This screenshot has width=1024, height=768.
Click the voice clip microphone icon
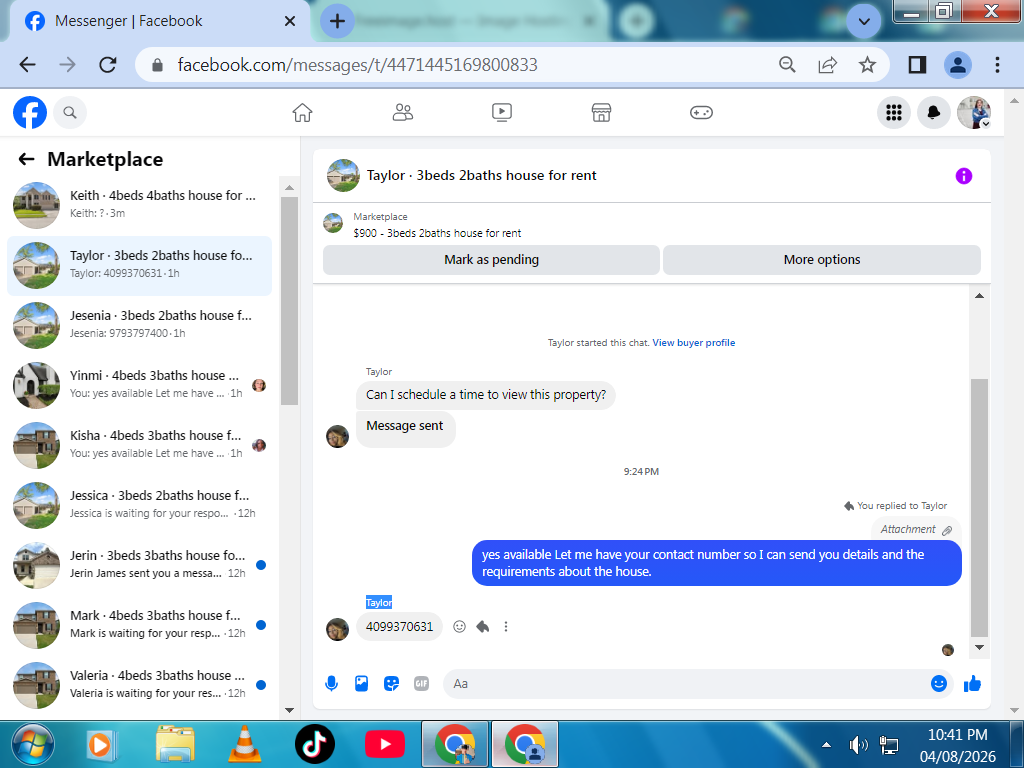332,684
